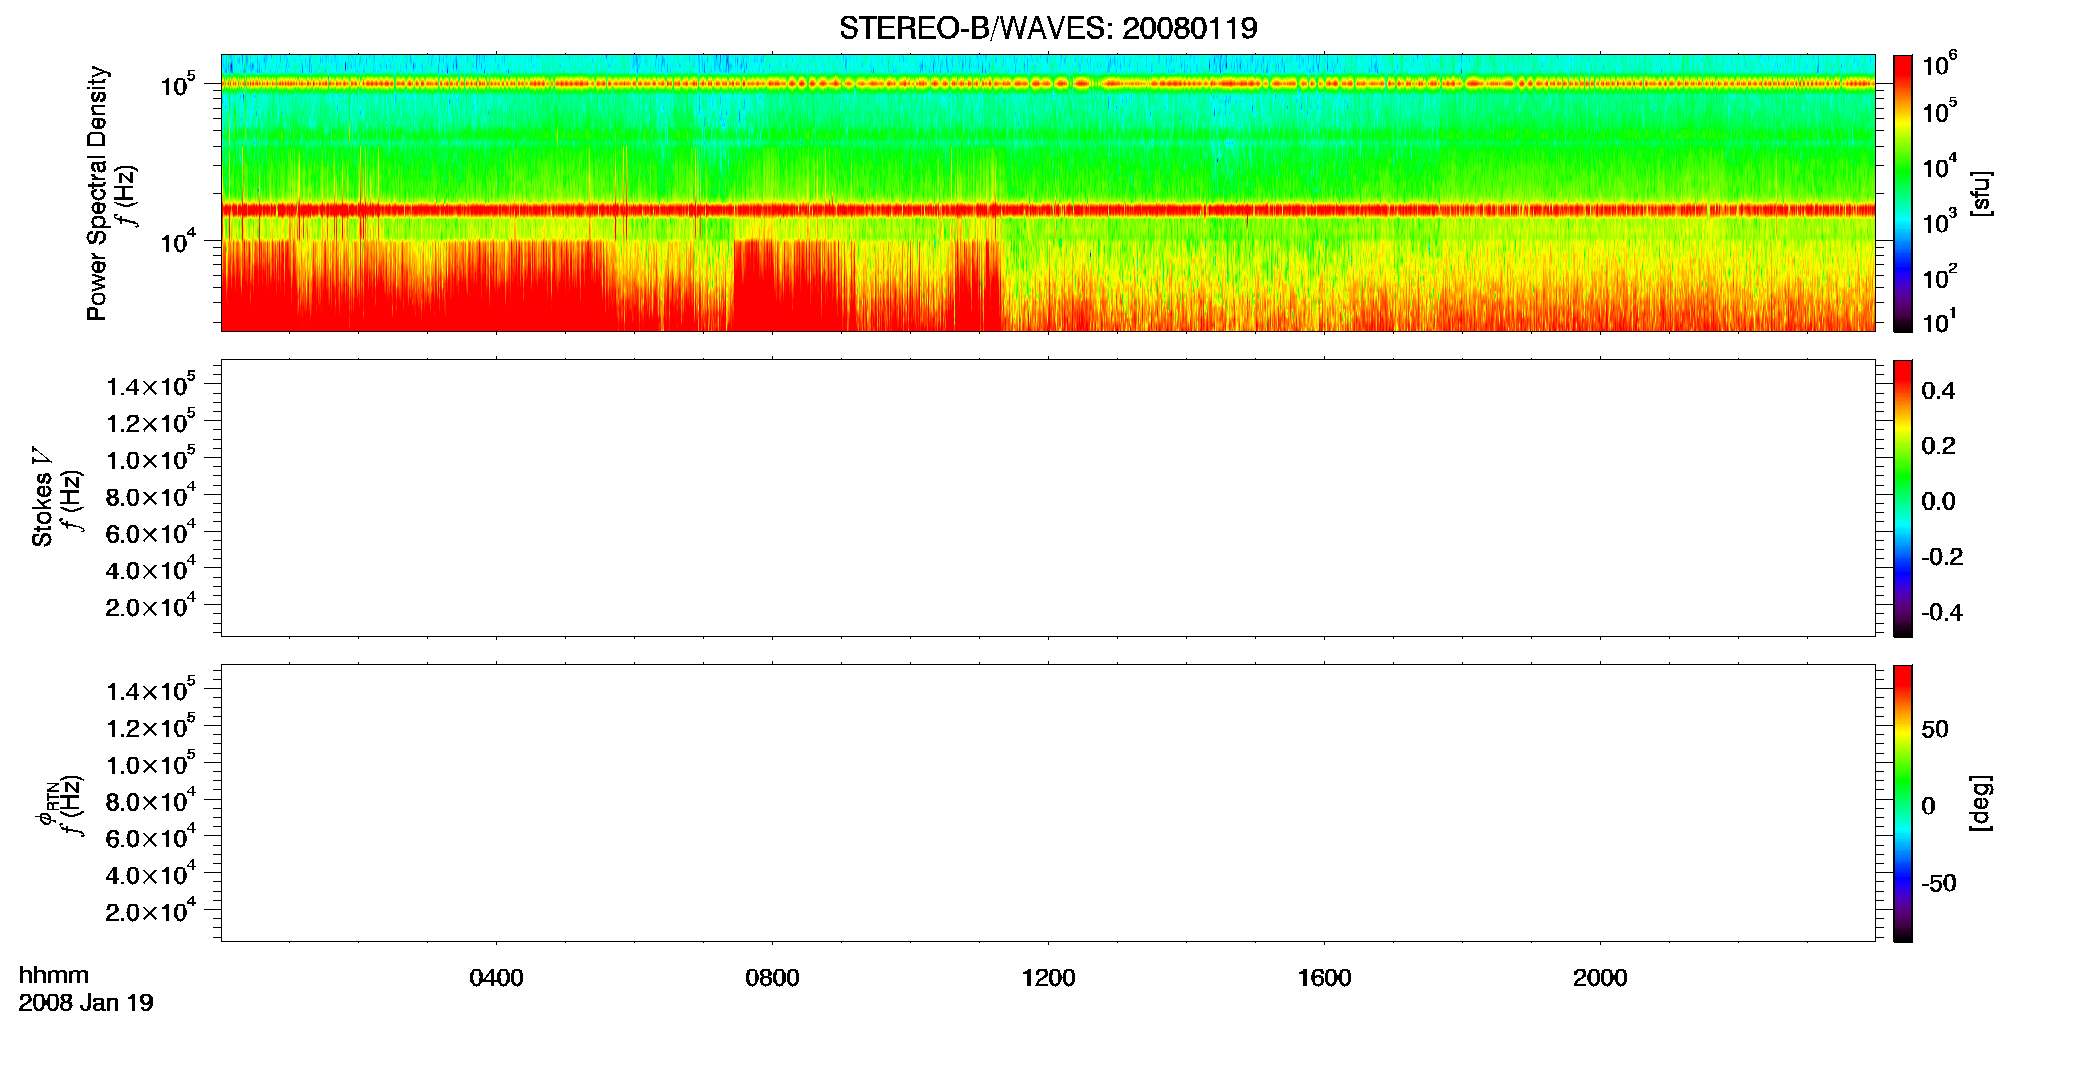Click the empty Stokes V panel
Screen dimensions: 2096x1080
click(x=1048, y=498)
